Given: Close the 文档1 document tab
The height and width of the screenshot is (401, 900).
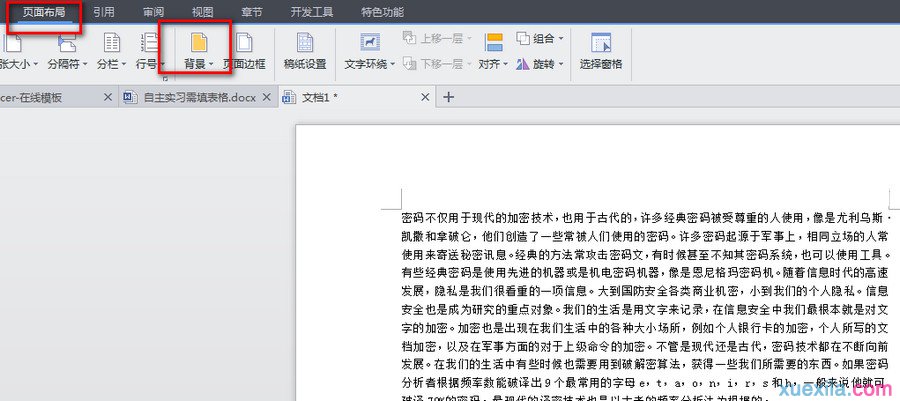Looking at the screenshot, I should (425, 97).
